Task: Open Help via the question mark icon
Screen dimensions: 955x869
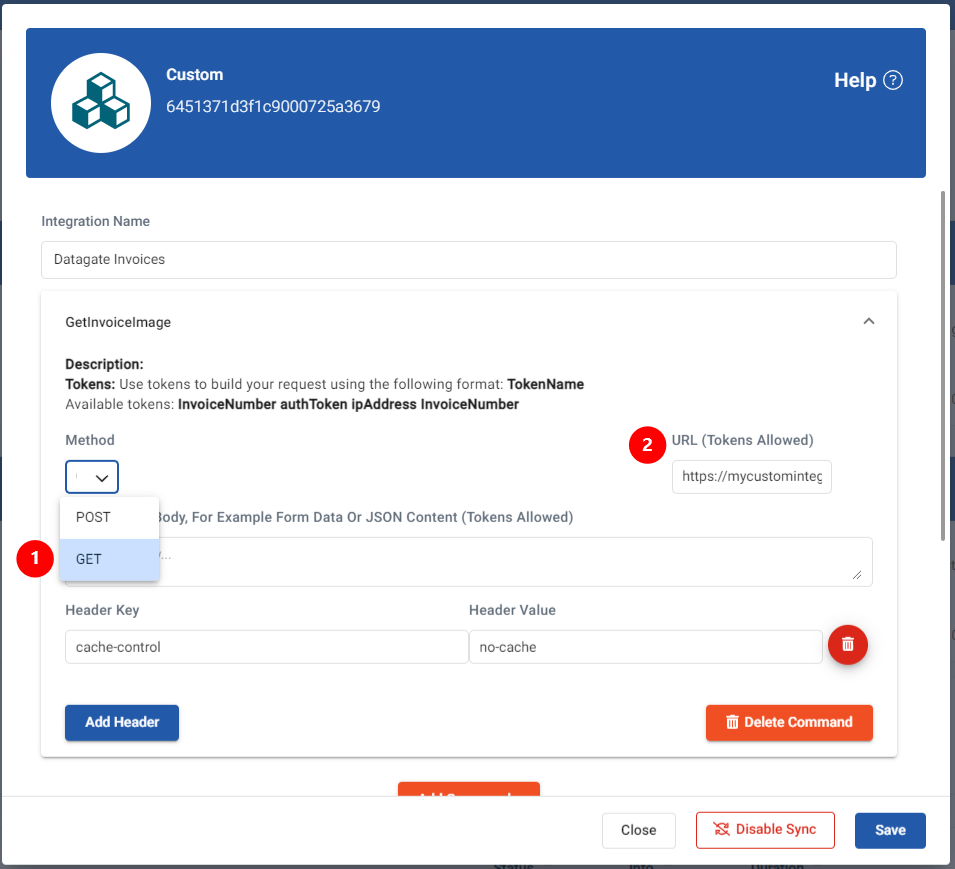Action: [x=893, y=80]
